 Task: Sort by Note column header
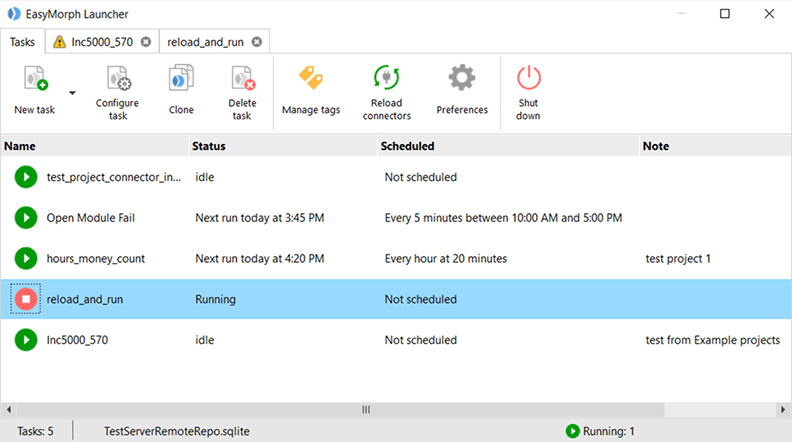click(715, 146)
